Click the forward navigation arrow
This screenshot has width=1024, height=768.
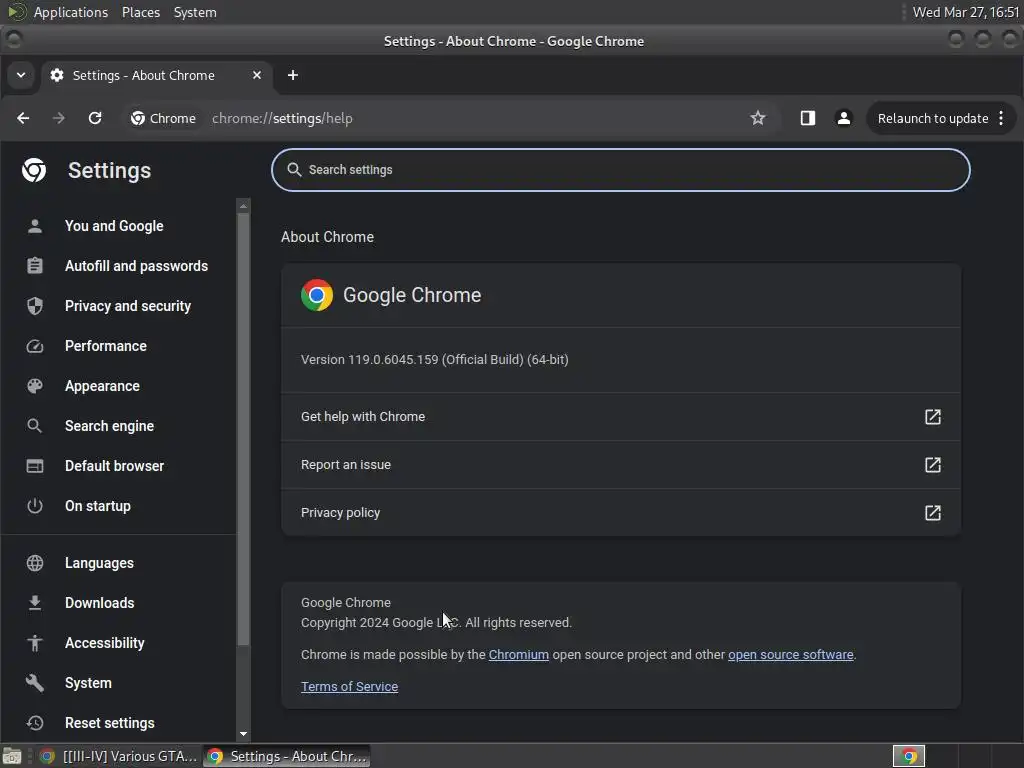point(59,118)
